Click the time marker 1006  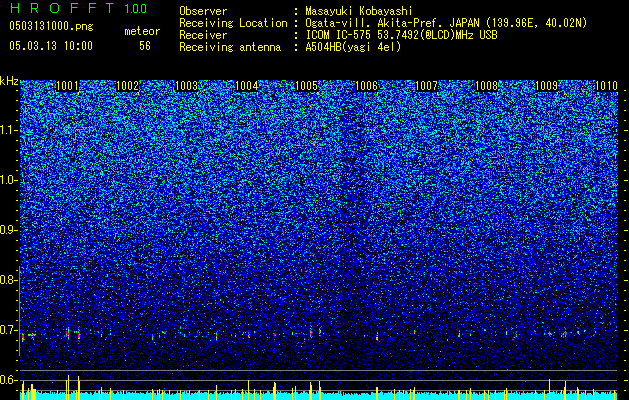pyautogui.click(x=367, y=86)
